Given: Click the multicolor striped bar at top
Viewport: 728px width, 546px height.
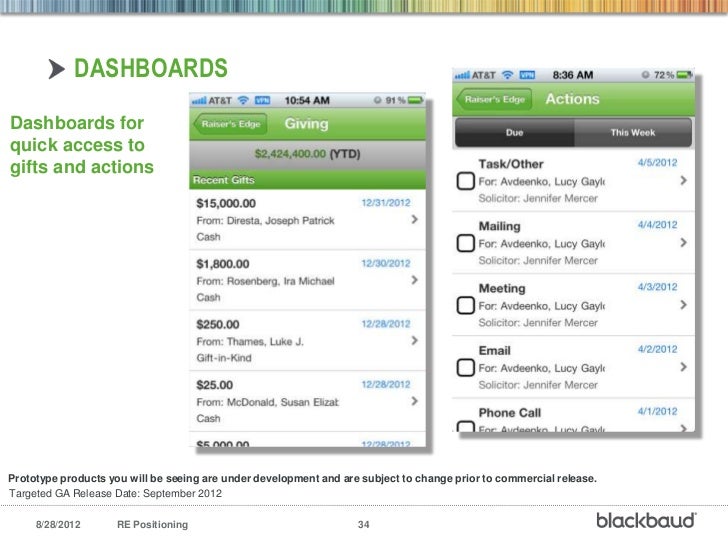Looking at the screenshot, I should (364, 6).
